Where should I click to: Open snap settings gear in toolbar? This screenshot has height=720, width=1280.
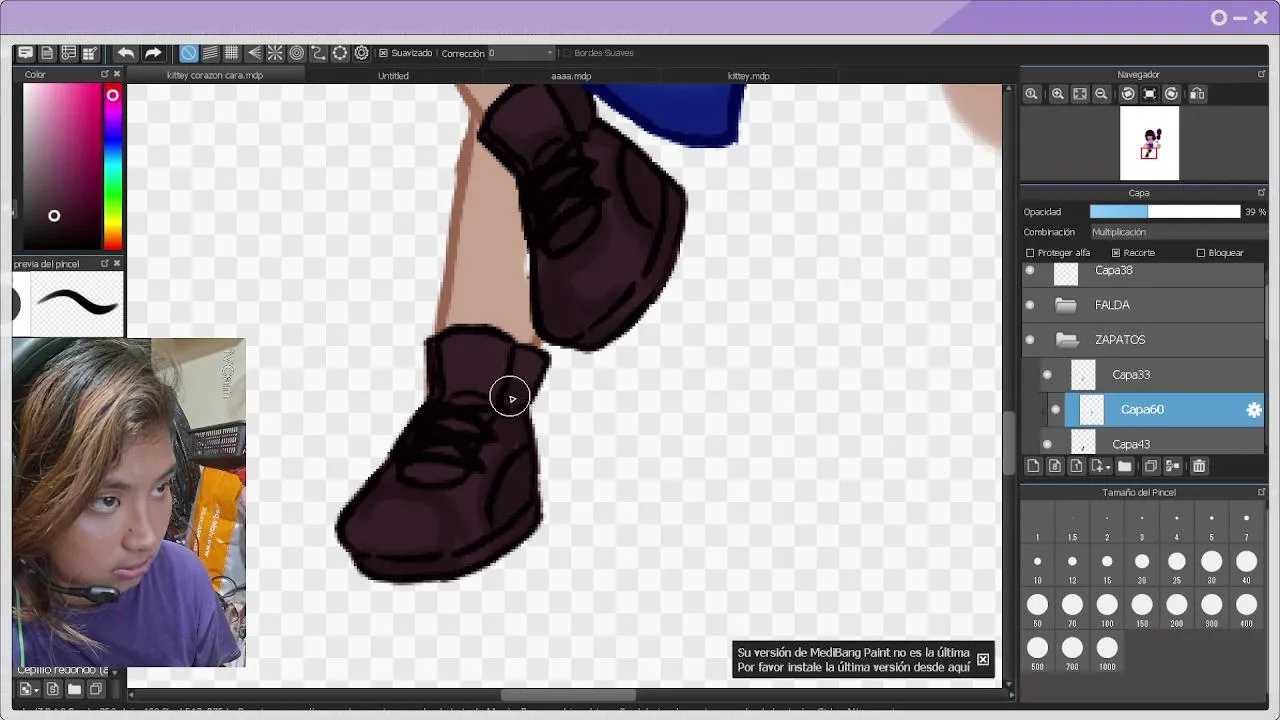point(362,53)
